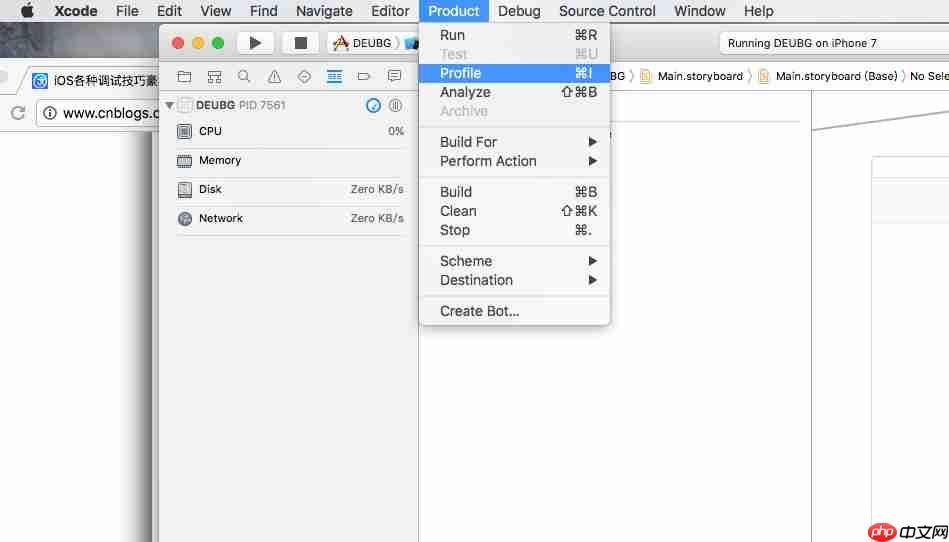This screenshot has height=542, width=949.
Task: Open the Symbol navigator hierarchy icon
Action: coord(214,76)
